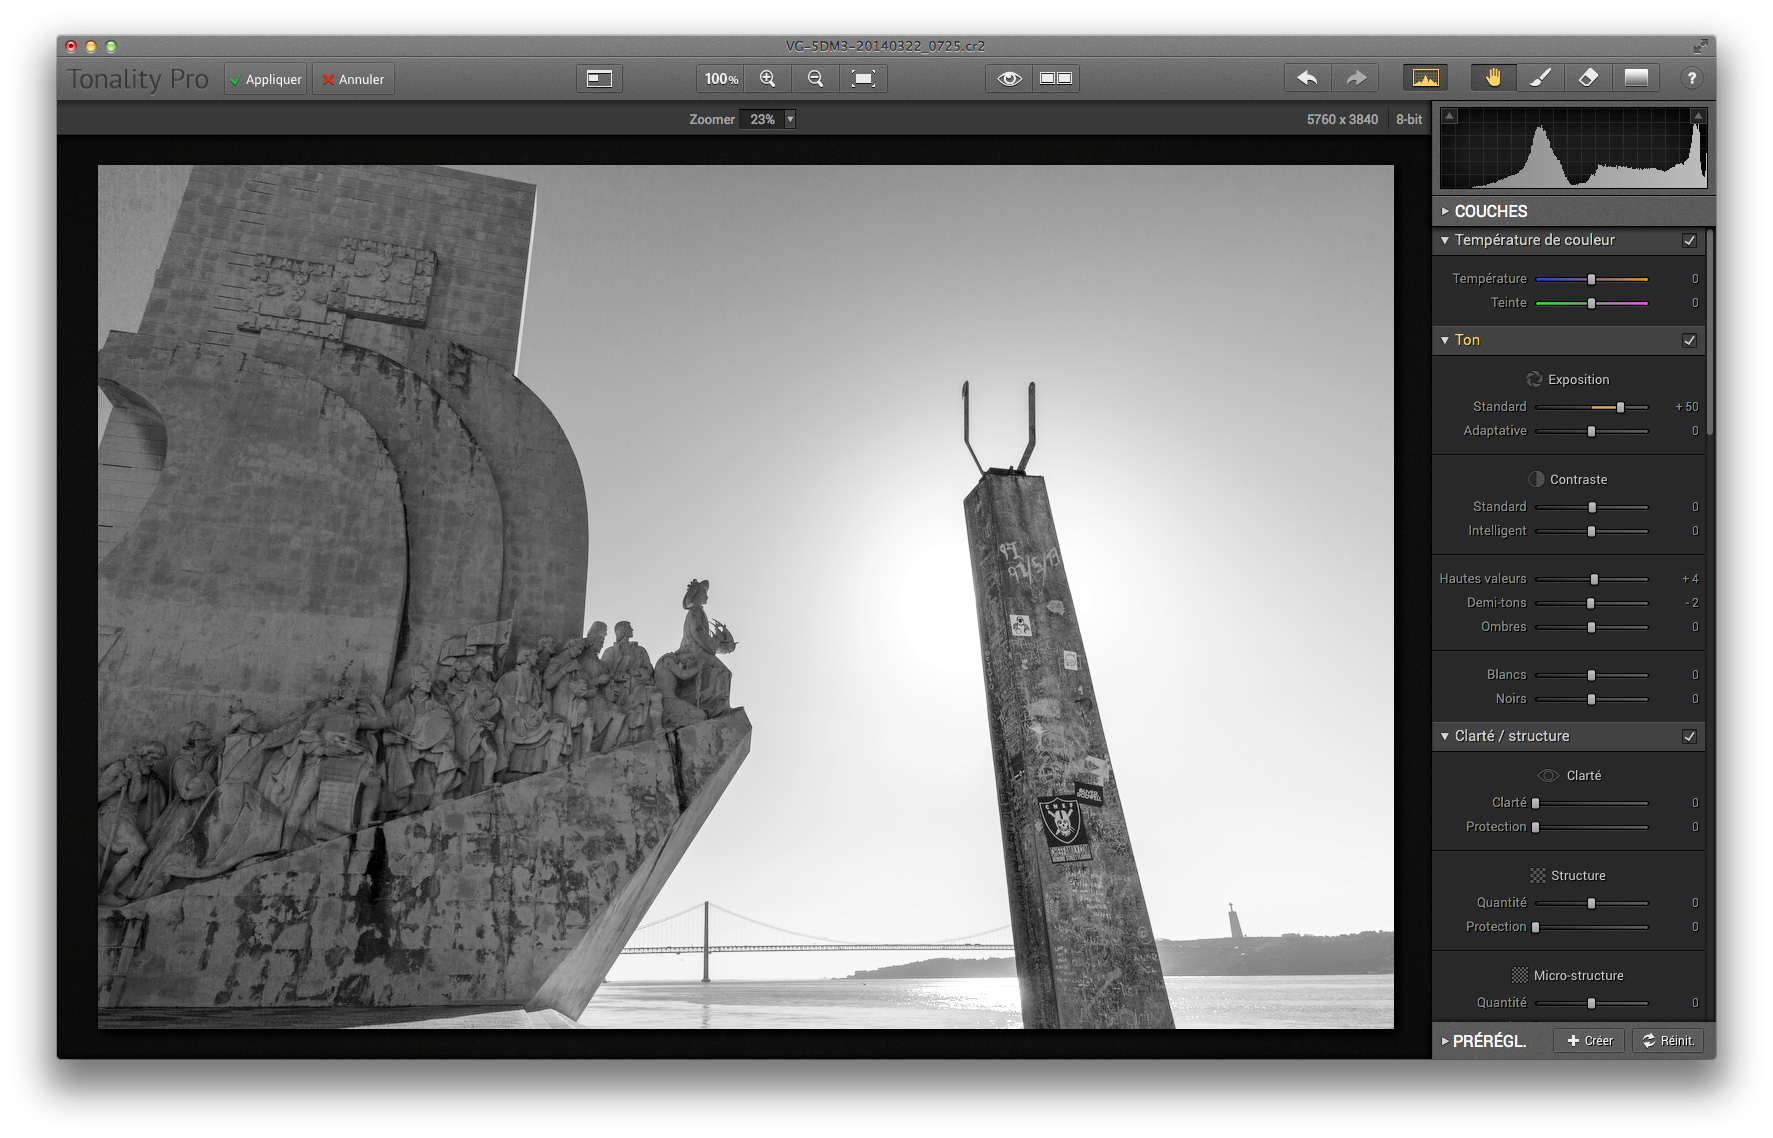
Task: Adjust the Teinte slider
Action: pyautogui.click(x=1591, y=303)
